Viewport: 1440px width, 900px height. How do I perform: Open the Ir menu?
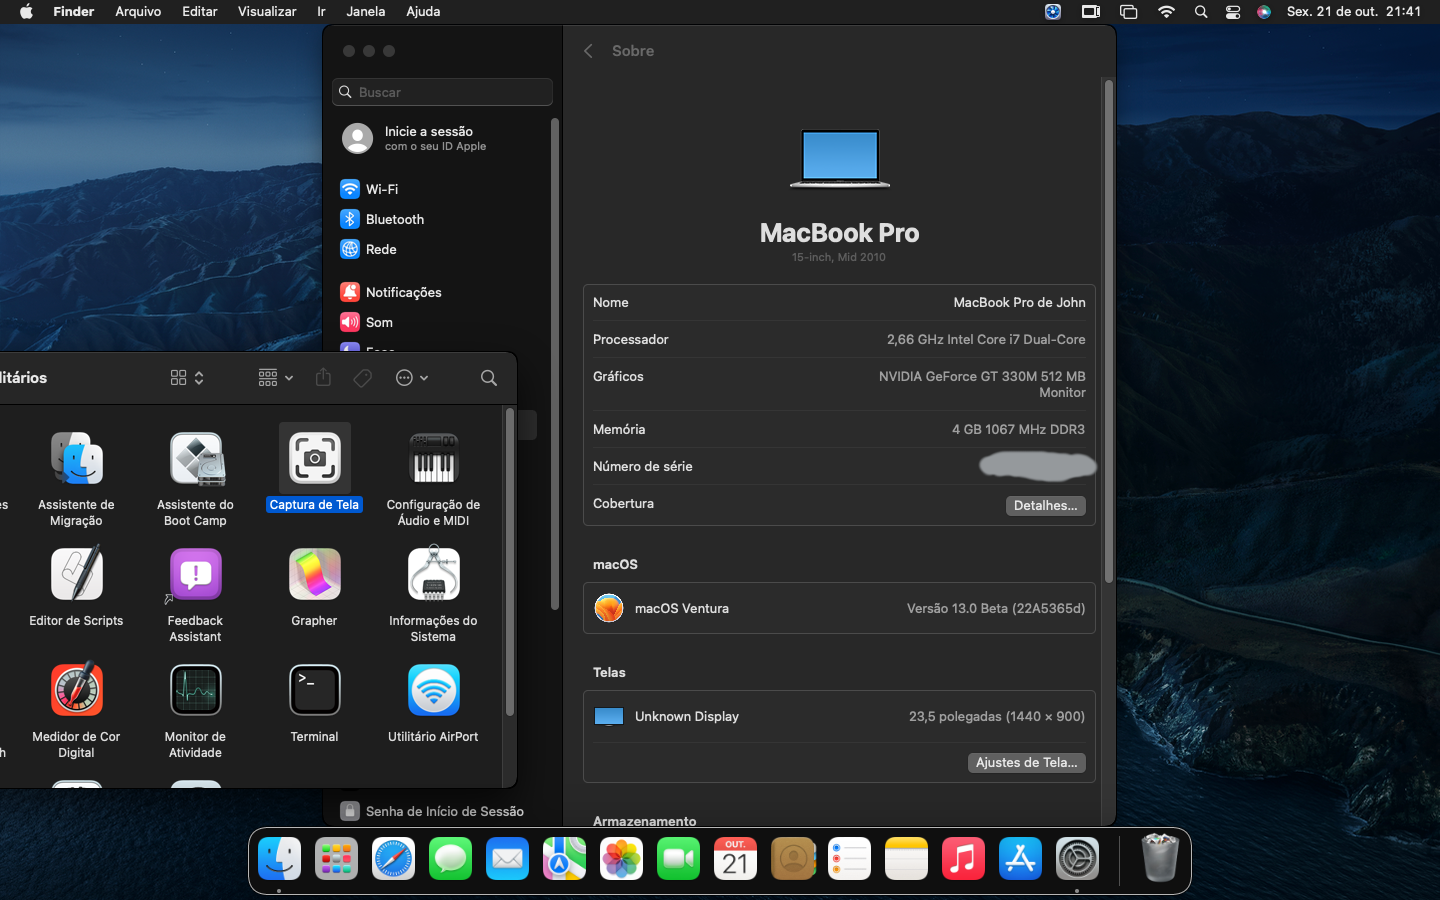pyautogui.click(x=321, y=12)
